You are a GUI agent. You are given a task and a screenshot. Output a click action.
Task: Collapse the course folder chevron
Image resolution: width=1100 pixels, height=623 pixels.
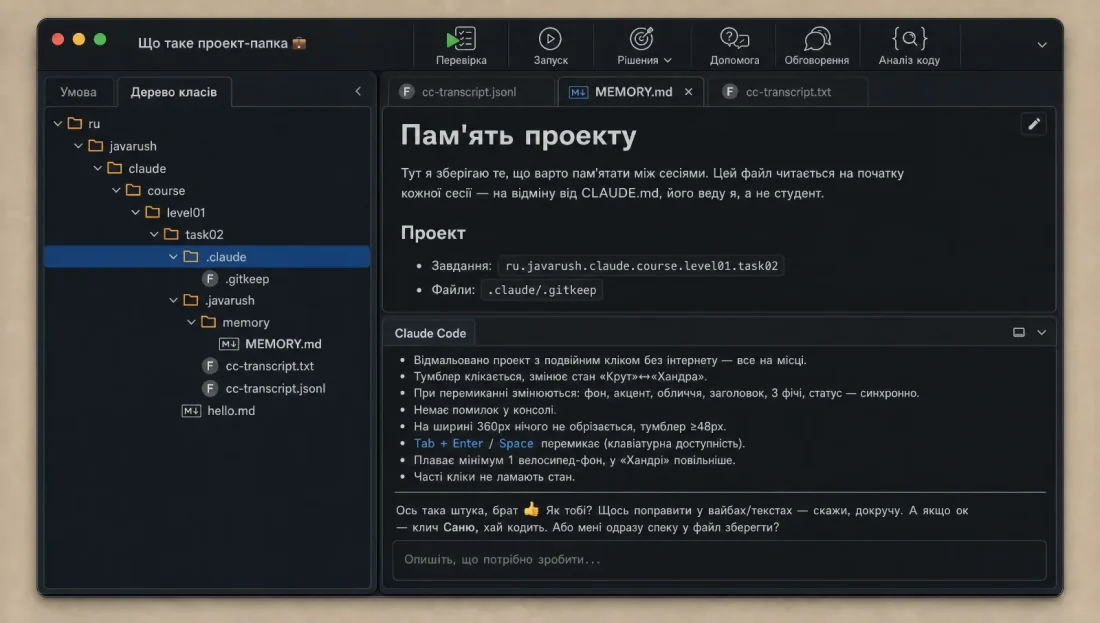coord(116,190)
